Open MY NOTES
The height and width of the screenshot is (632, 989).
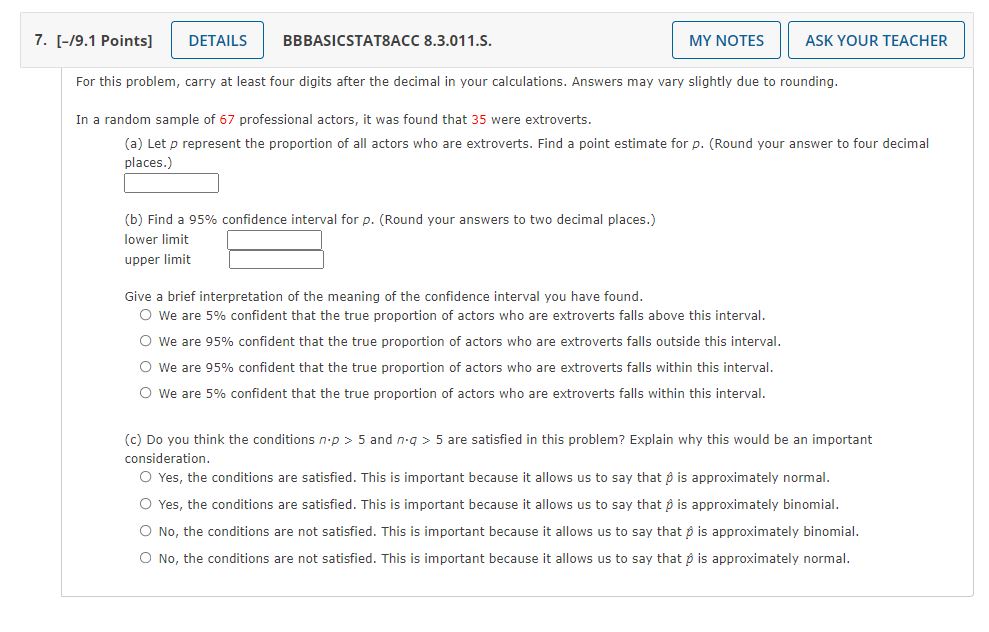click(x=726, y=40)
